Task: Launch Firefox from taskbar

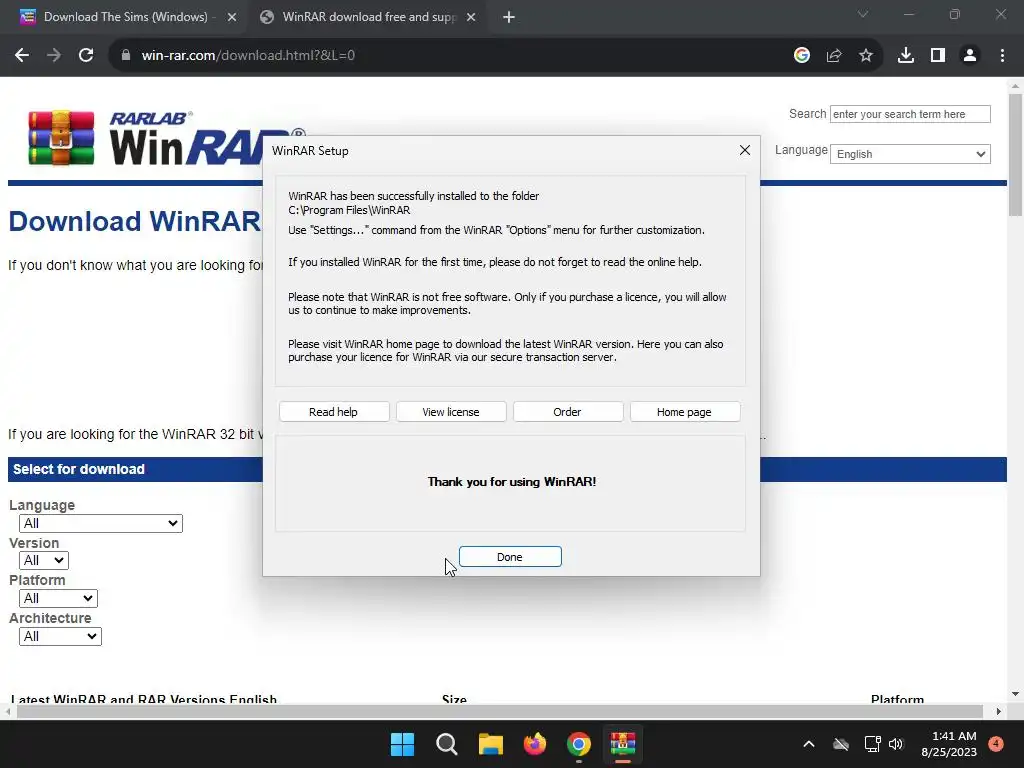Action: point(535,744)
